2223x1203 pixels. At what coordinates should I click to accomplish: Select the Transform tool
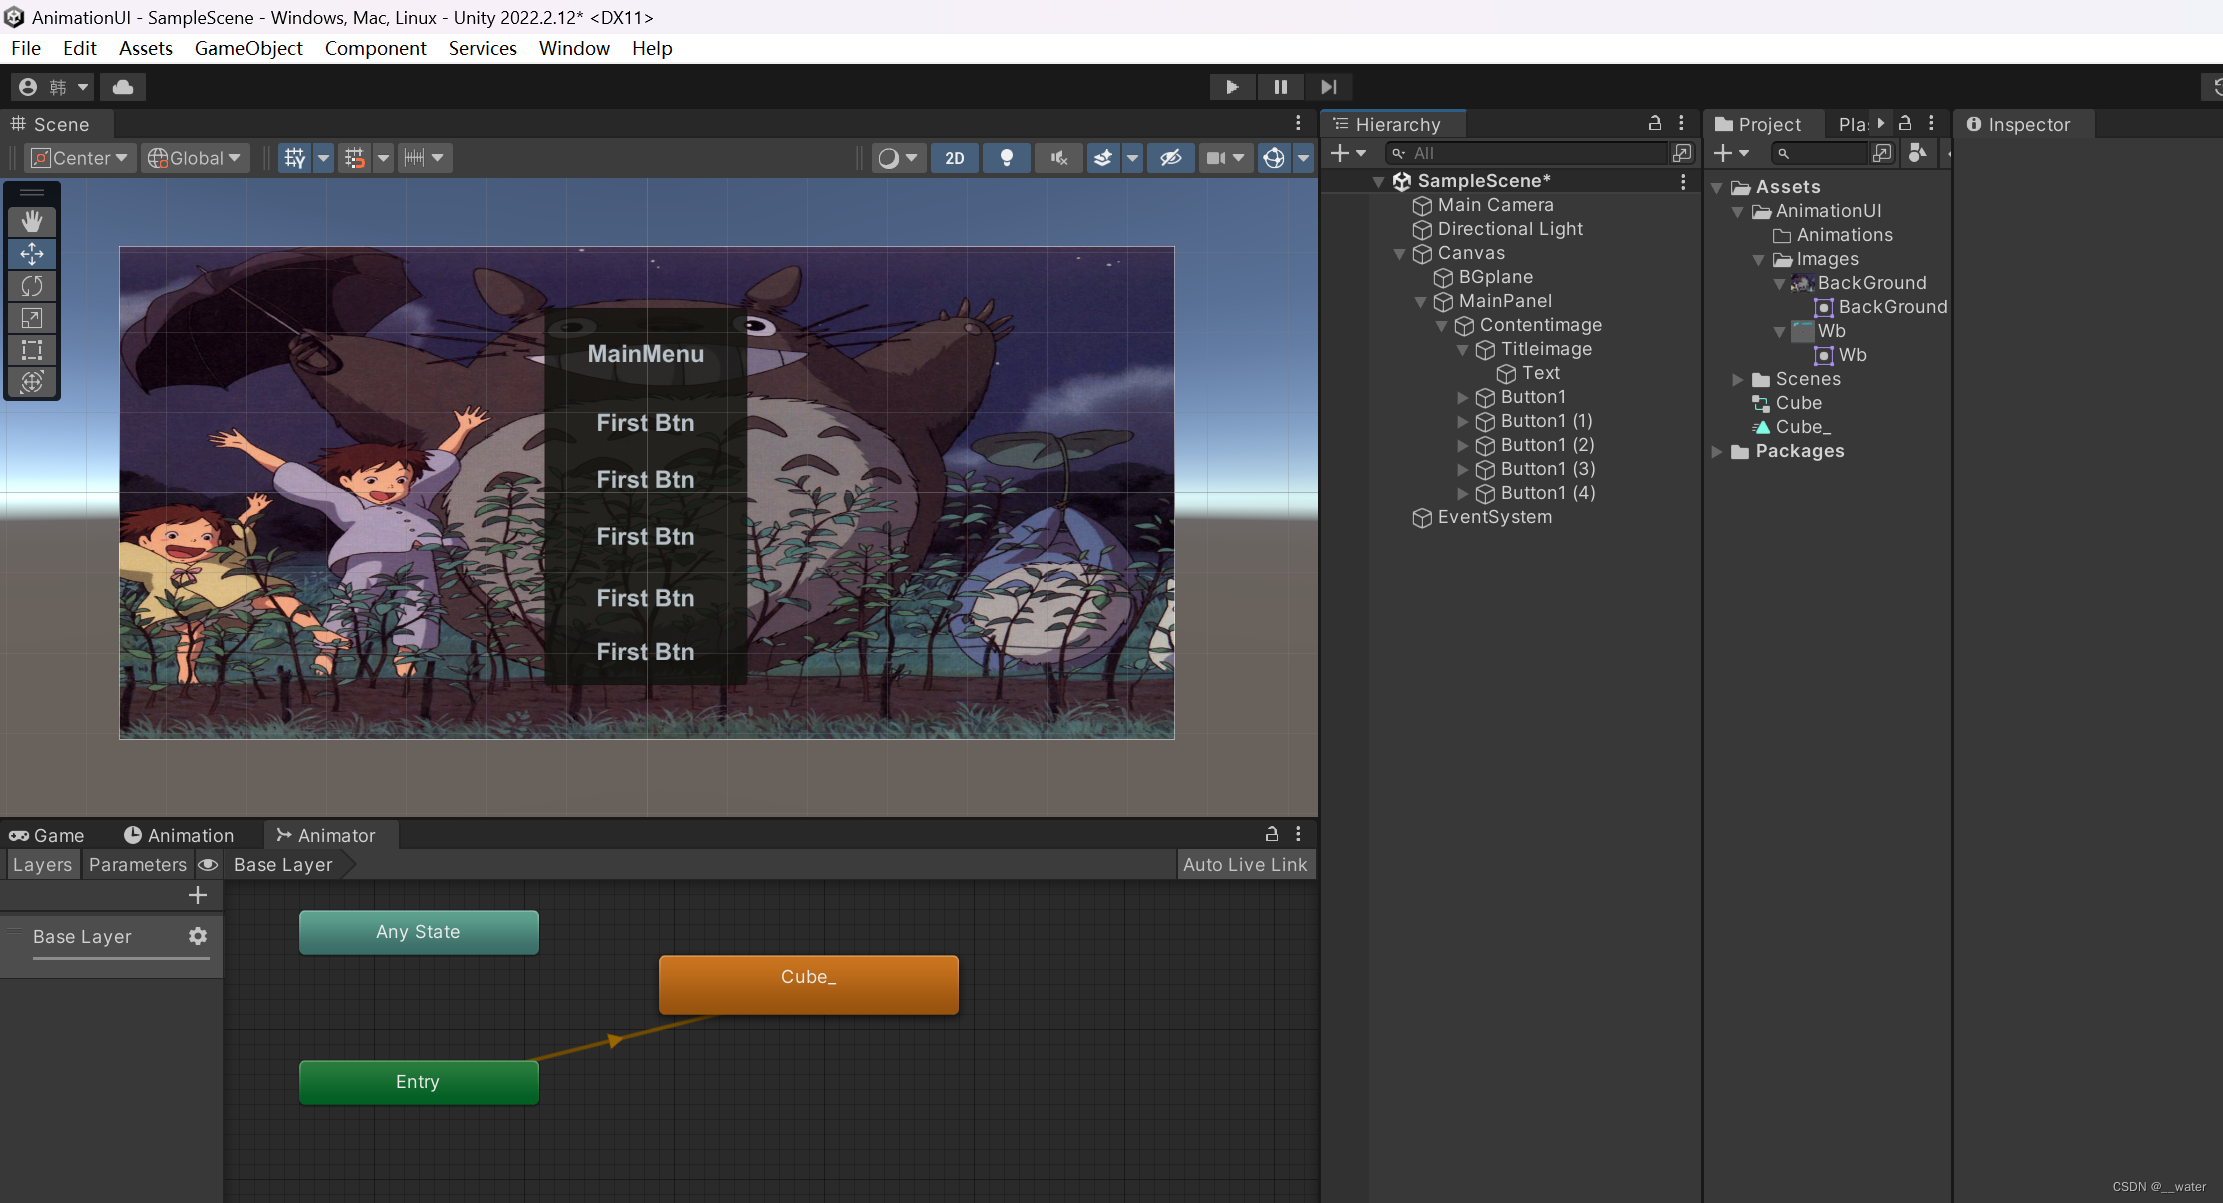[x=32, y=382]
